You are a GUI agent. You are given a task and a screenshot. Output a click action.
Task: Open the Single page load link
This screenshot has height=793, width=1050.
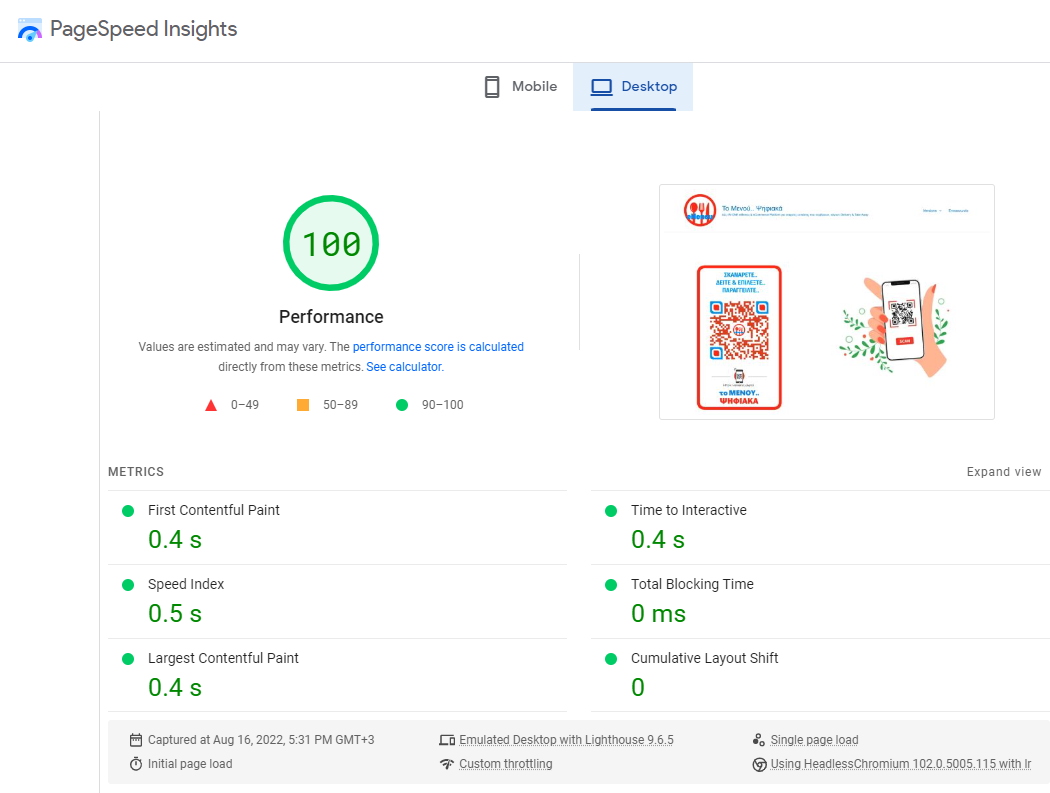(814, 740)
